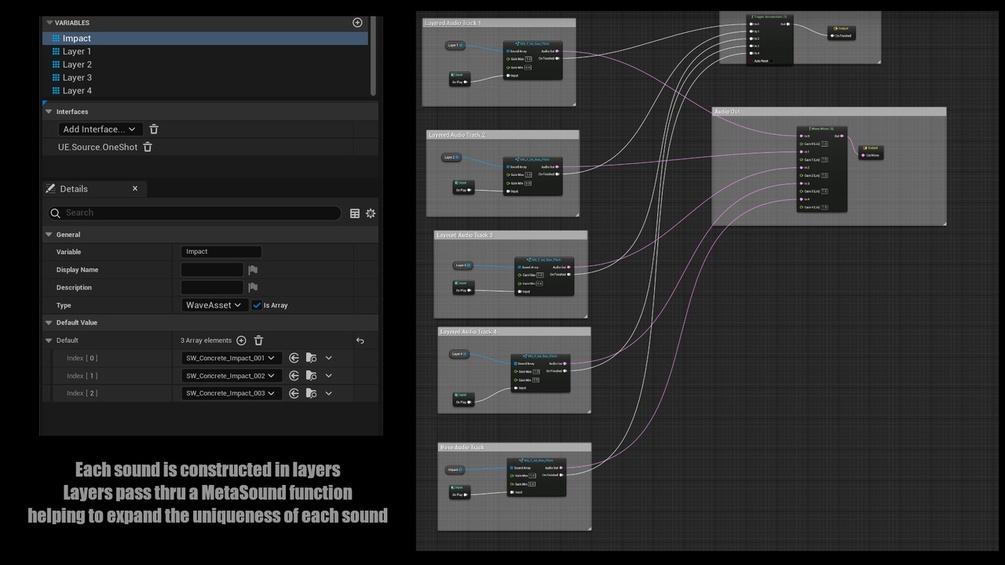Reset Default value to default
1005x565 pixels.
tap(360, 341)
